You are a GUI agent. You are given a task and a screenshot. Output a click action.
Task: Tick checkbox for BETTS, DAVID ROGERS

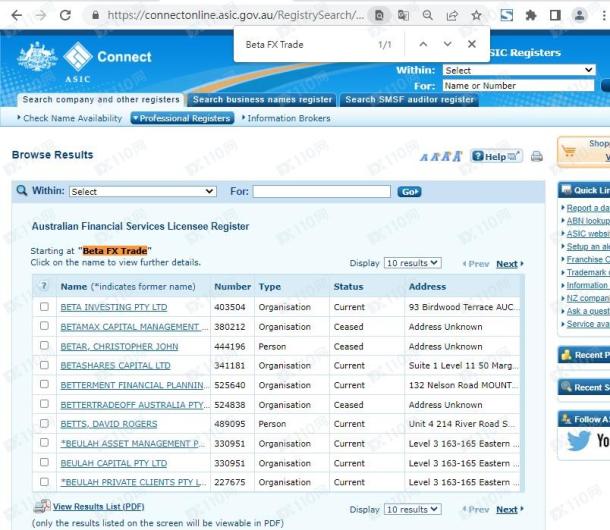tap(44, 423)
